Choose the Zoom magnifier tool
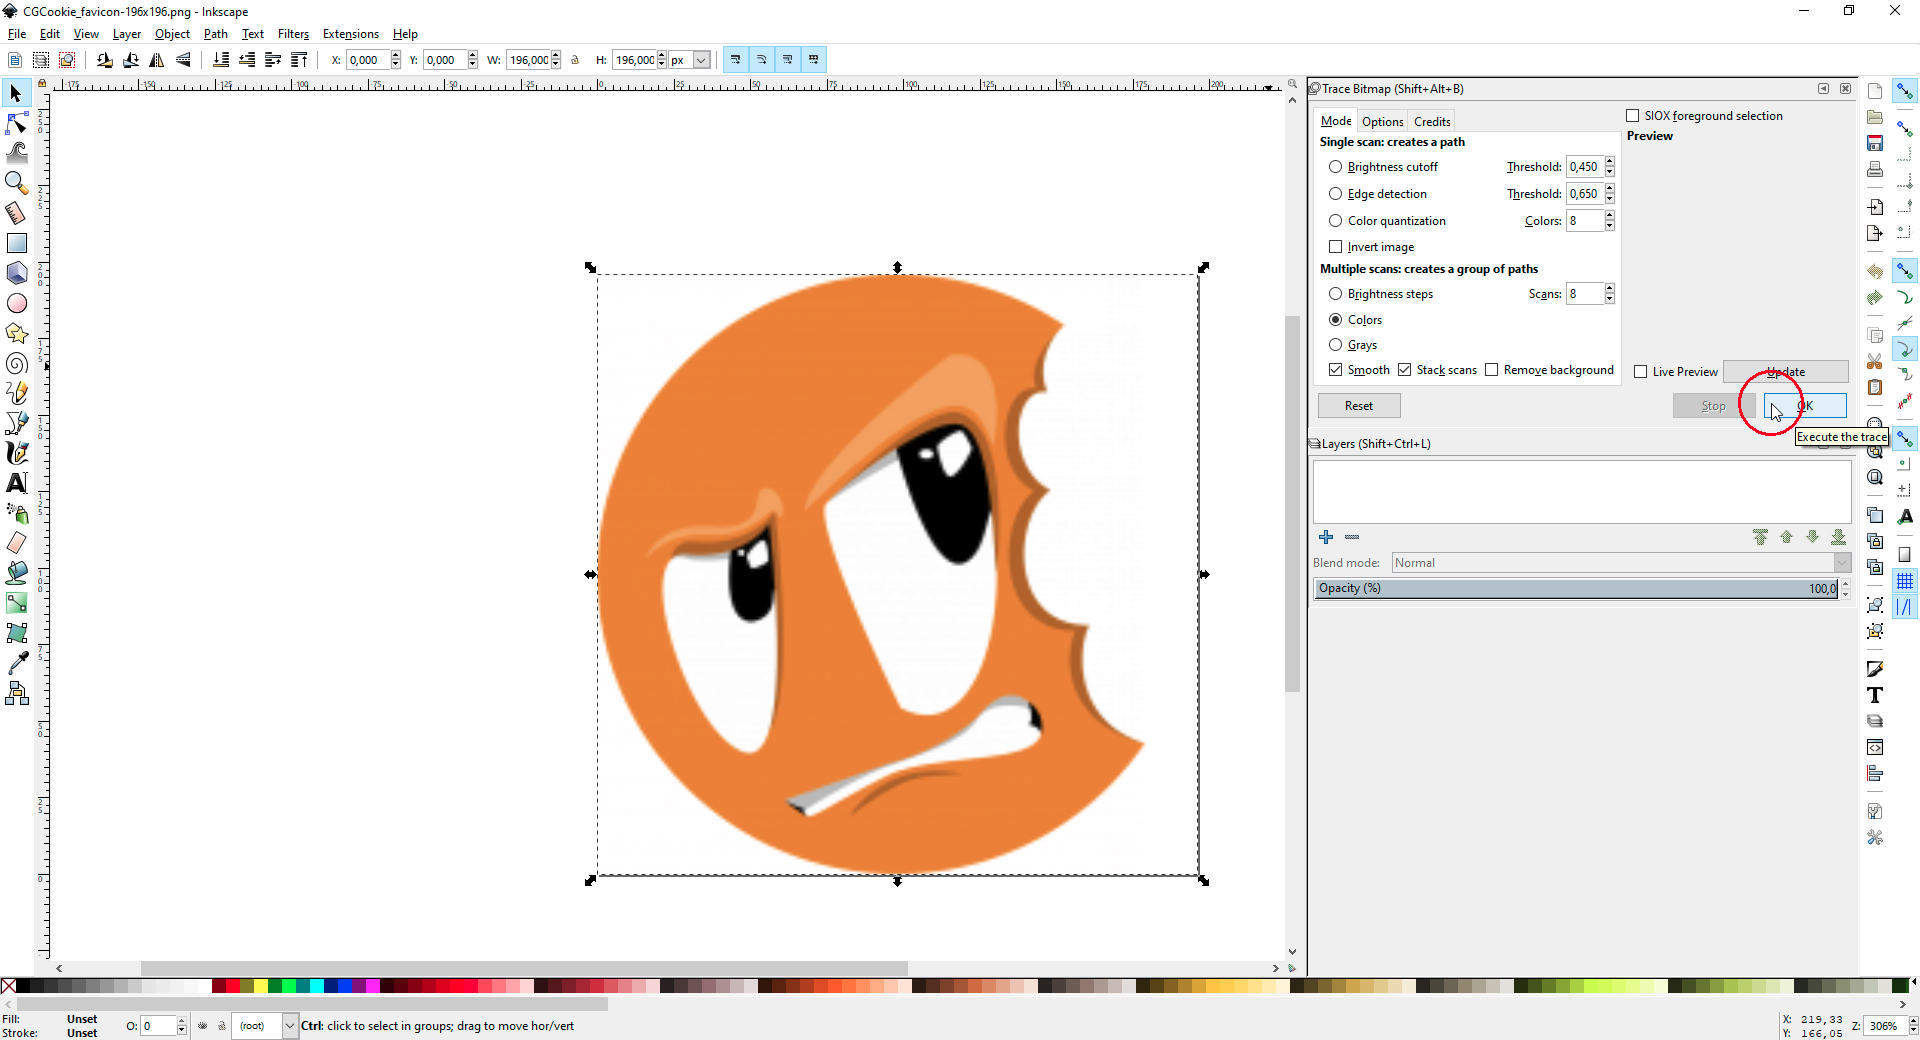The image size is (1920, 1040). [x=16, y=183]
